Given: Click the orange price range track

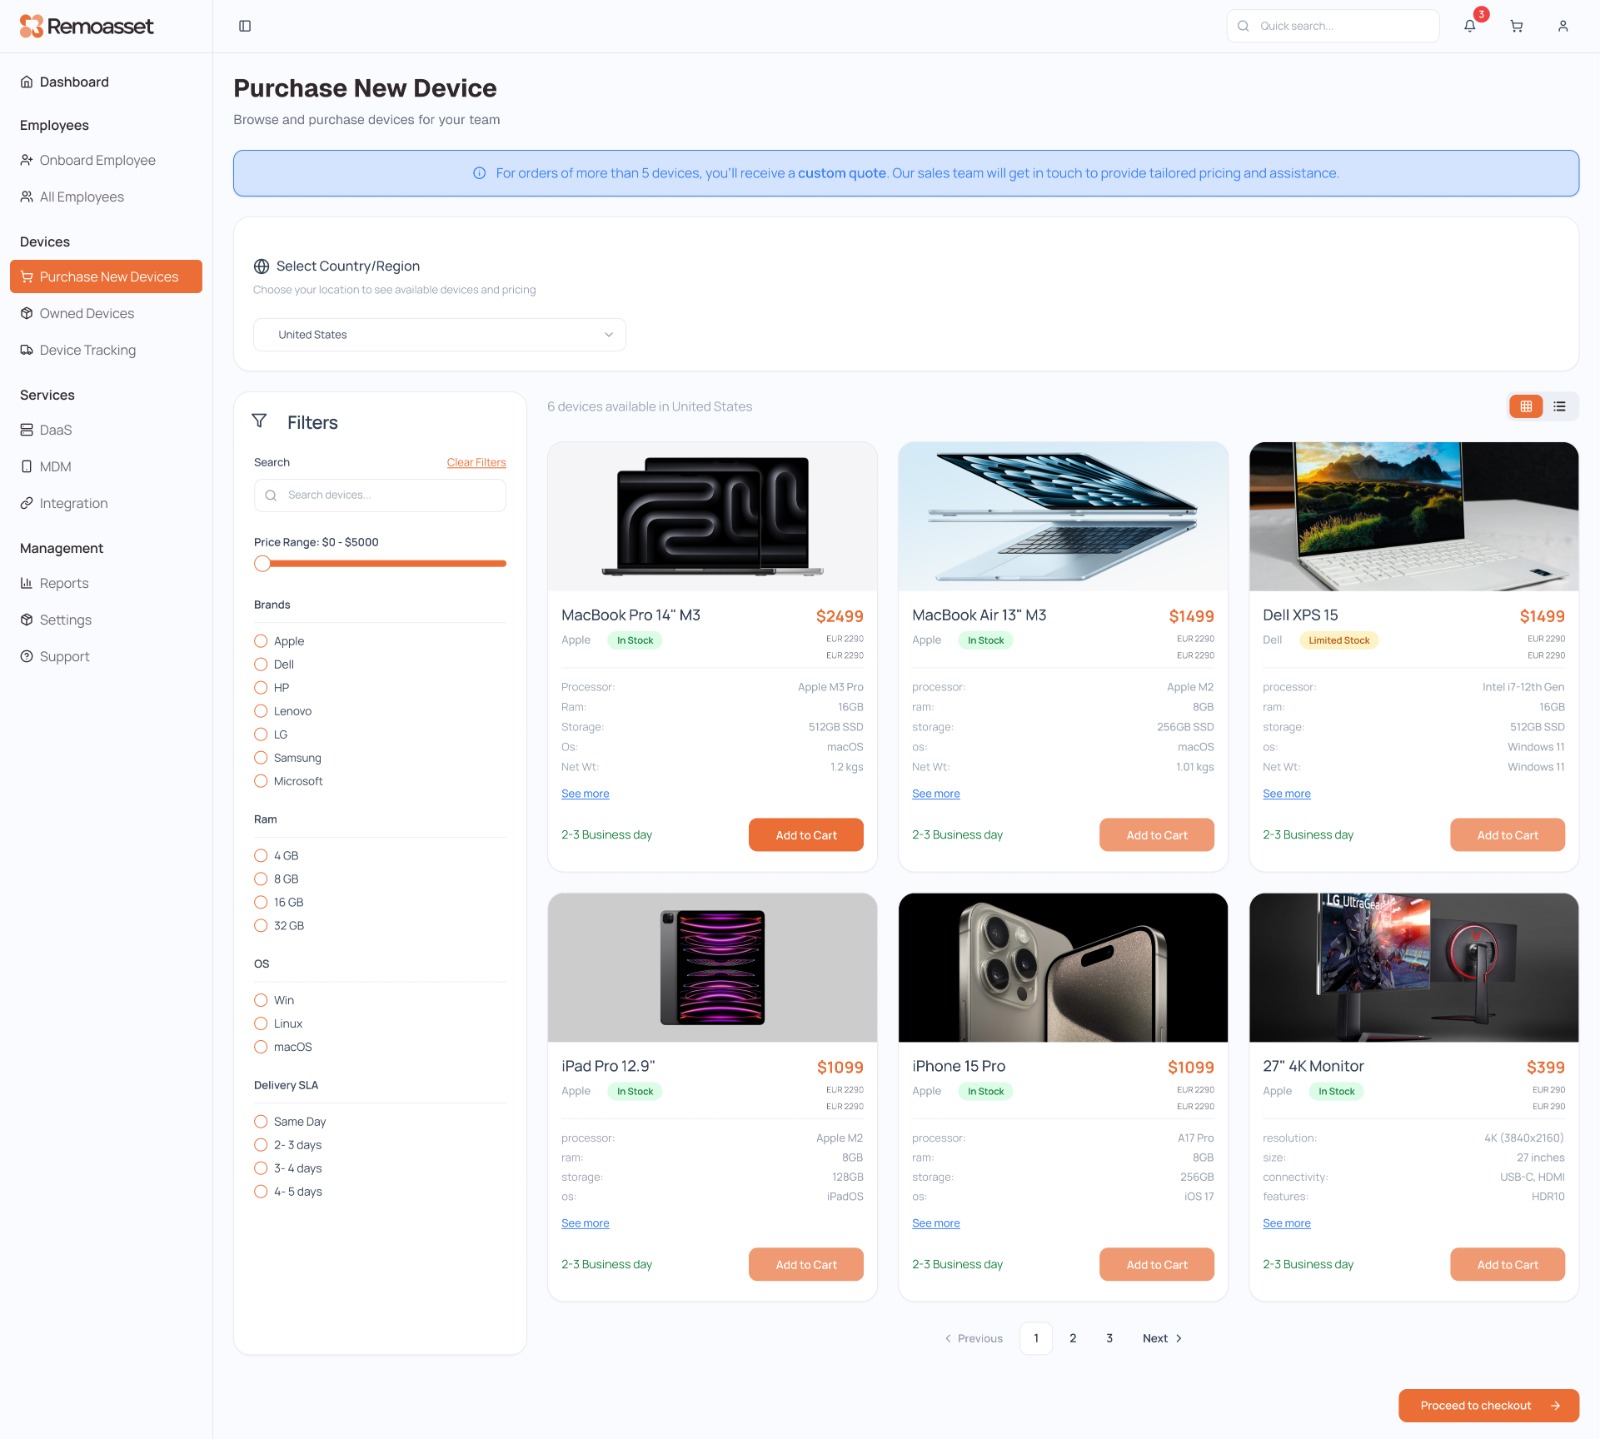Looking at the screenshot, I should coord(388,563).
